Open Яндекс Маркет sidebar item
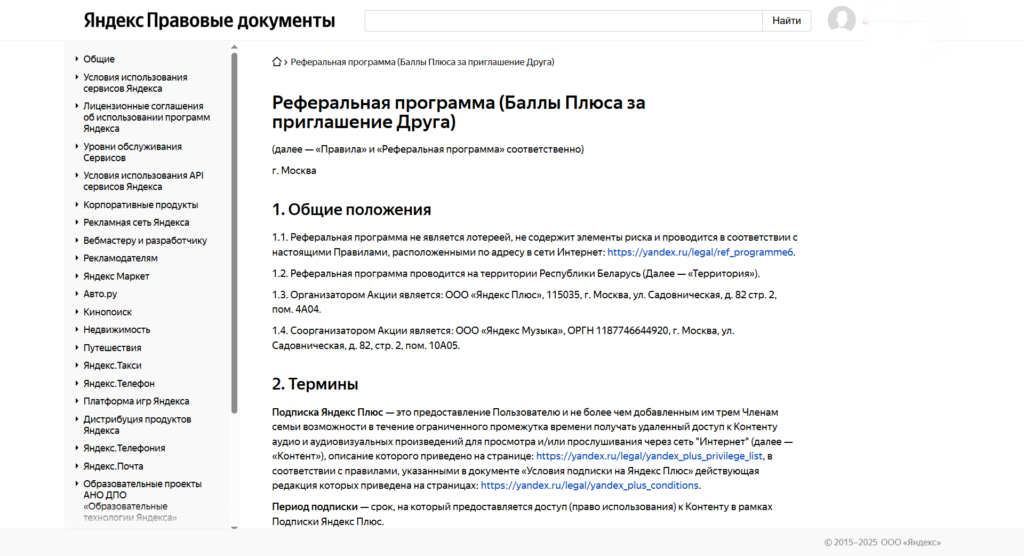1024x556 pixels. [116, 276]
